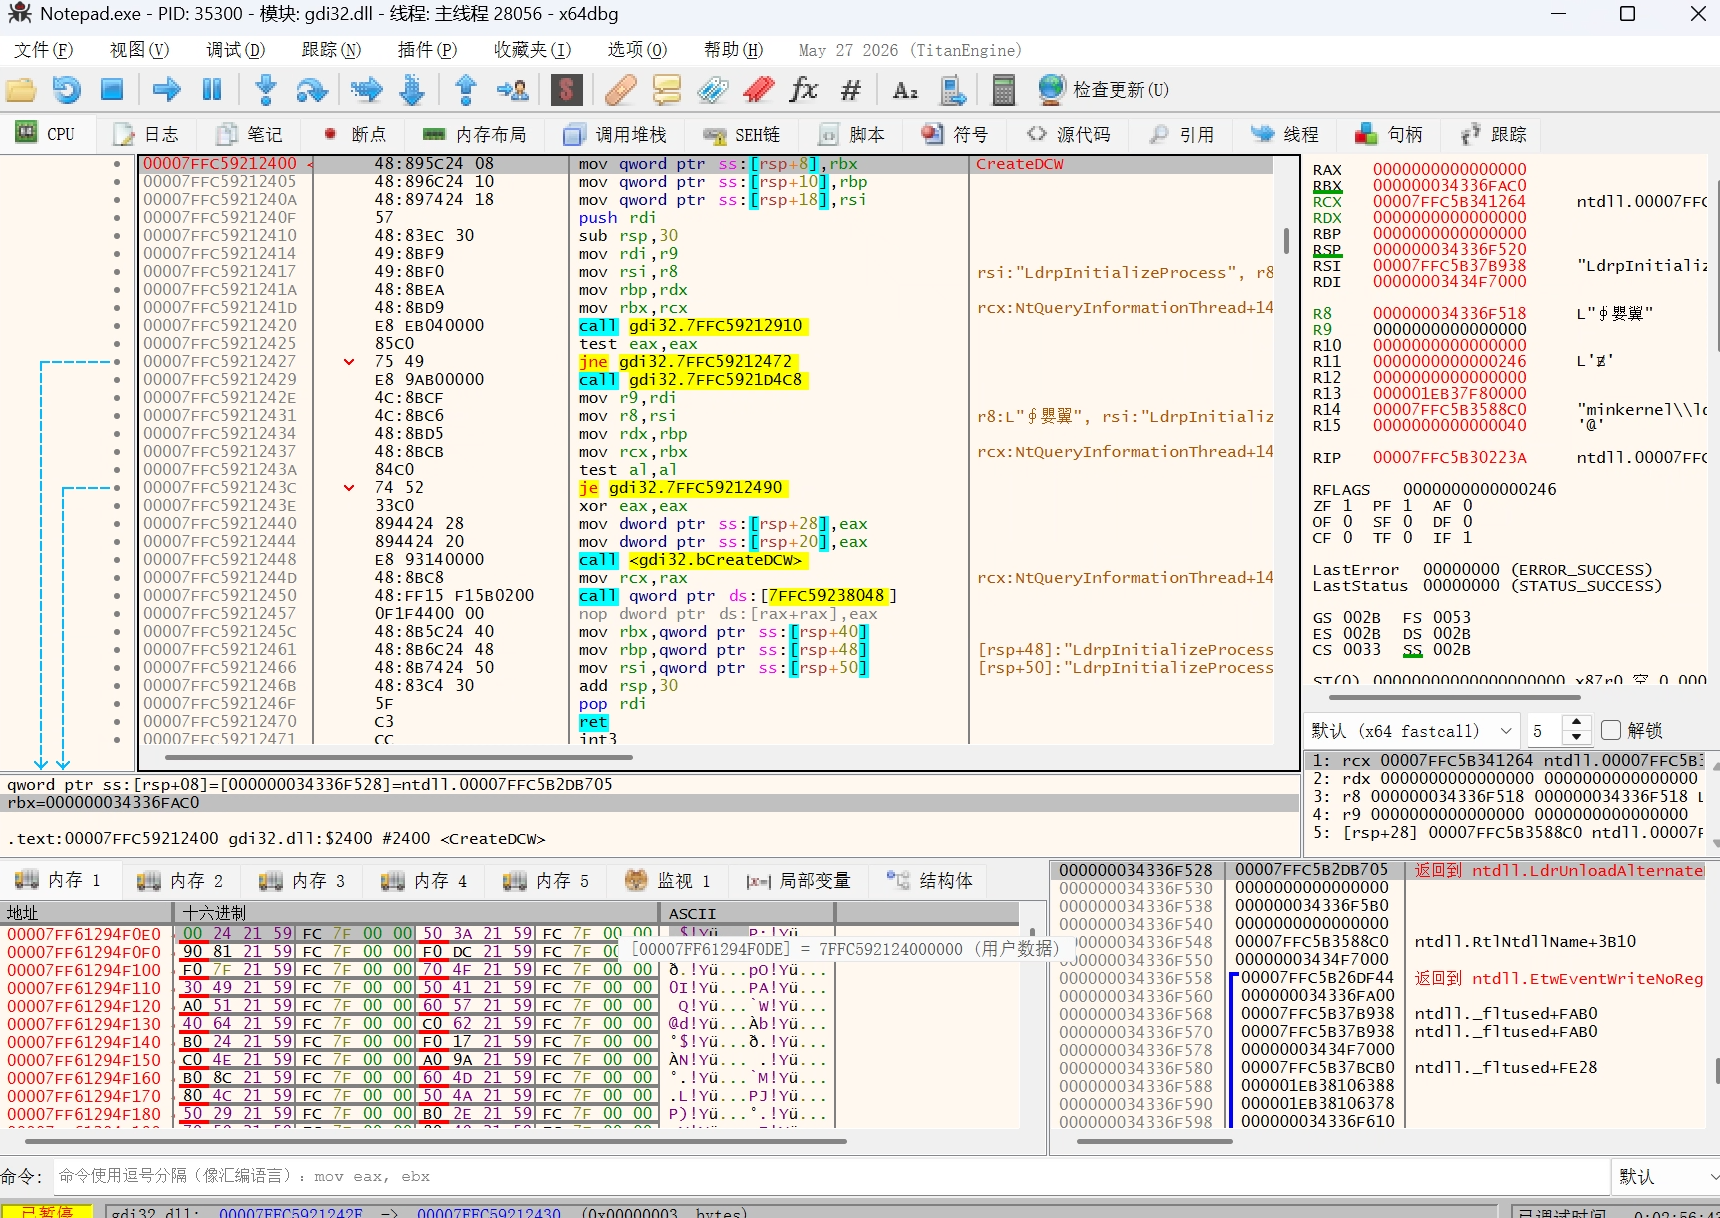The height and width of the screenshot is (1218, 1720).
Task: Click the comments speech bubble icon
Action: (x=667, y=90)
